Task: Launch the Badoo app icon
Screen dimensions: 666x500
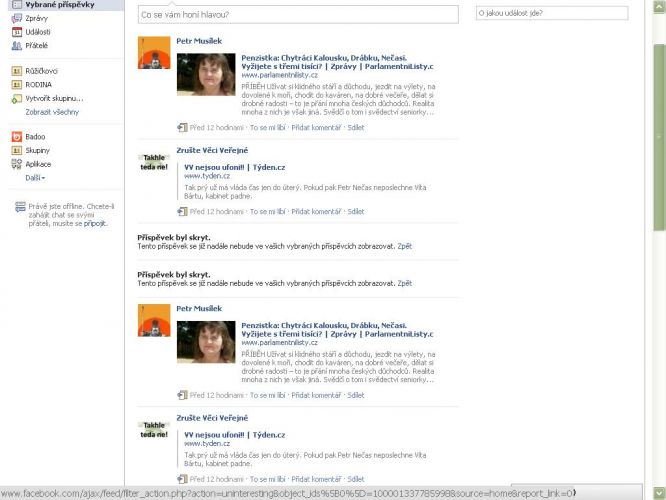Action: pos(17,137)
